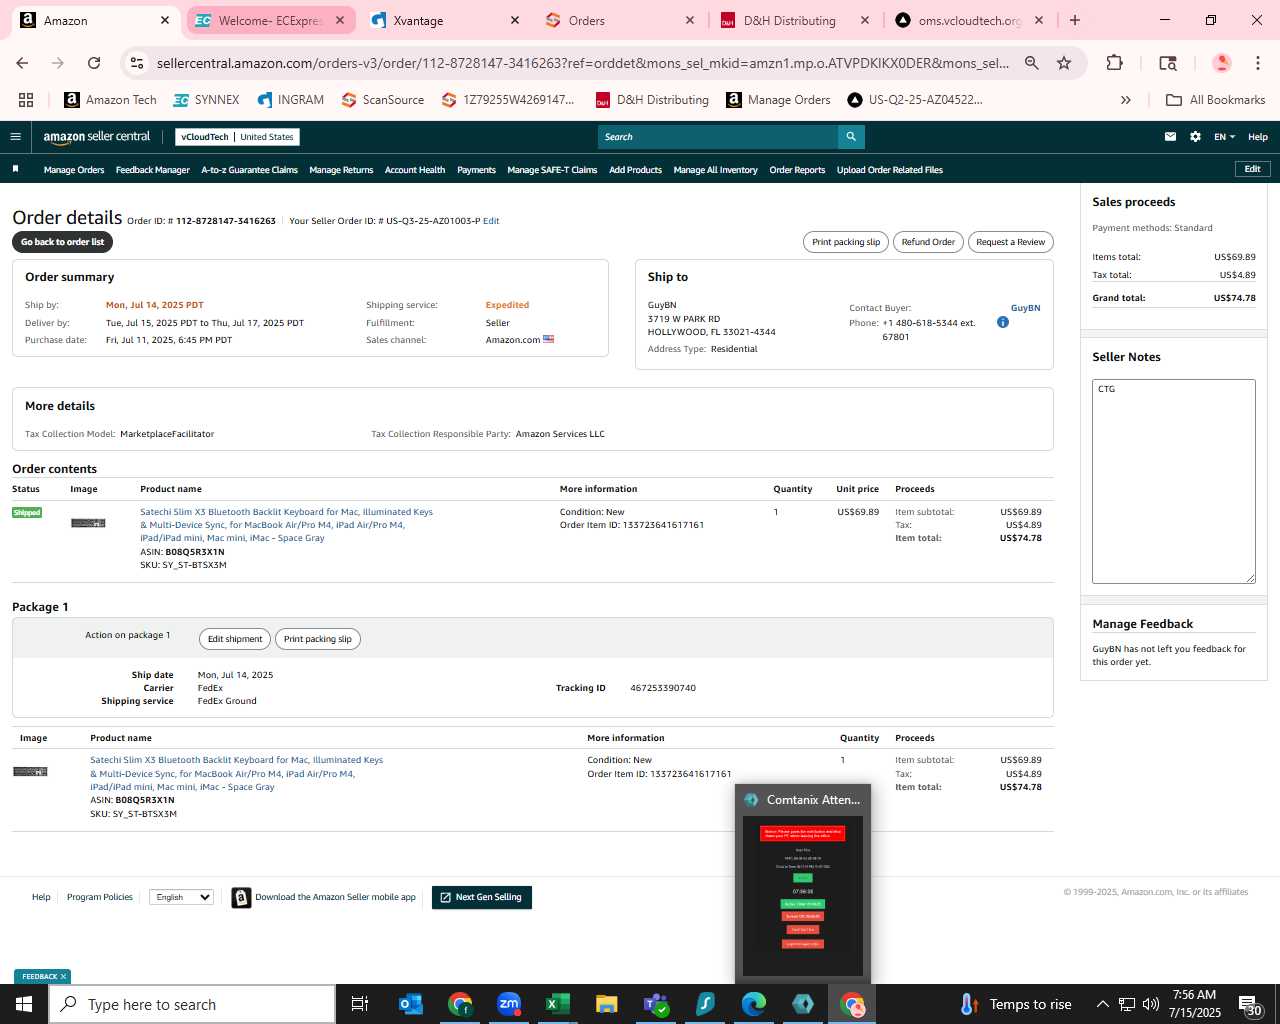Click the Chrome address bar
Image resolution: width=1280 pixels, height=1024 pixels.
[x=582, y=63]
